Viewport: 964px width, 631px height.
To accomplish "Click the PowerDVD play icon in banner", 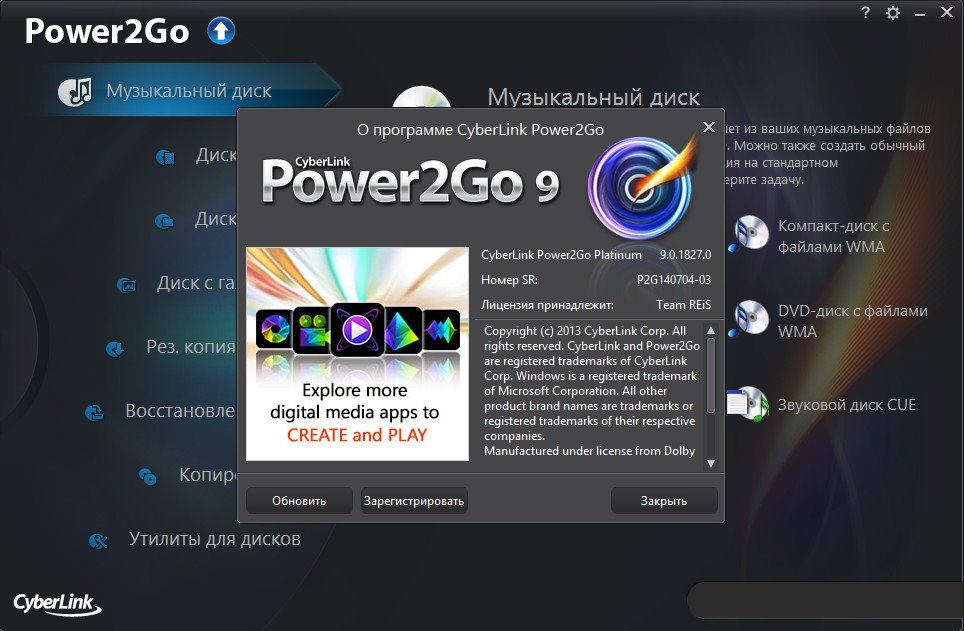I will pos(357,330).
